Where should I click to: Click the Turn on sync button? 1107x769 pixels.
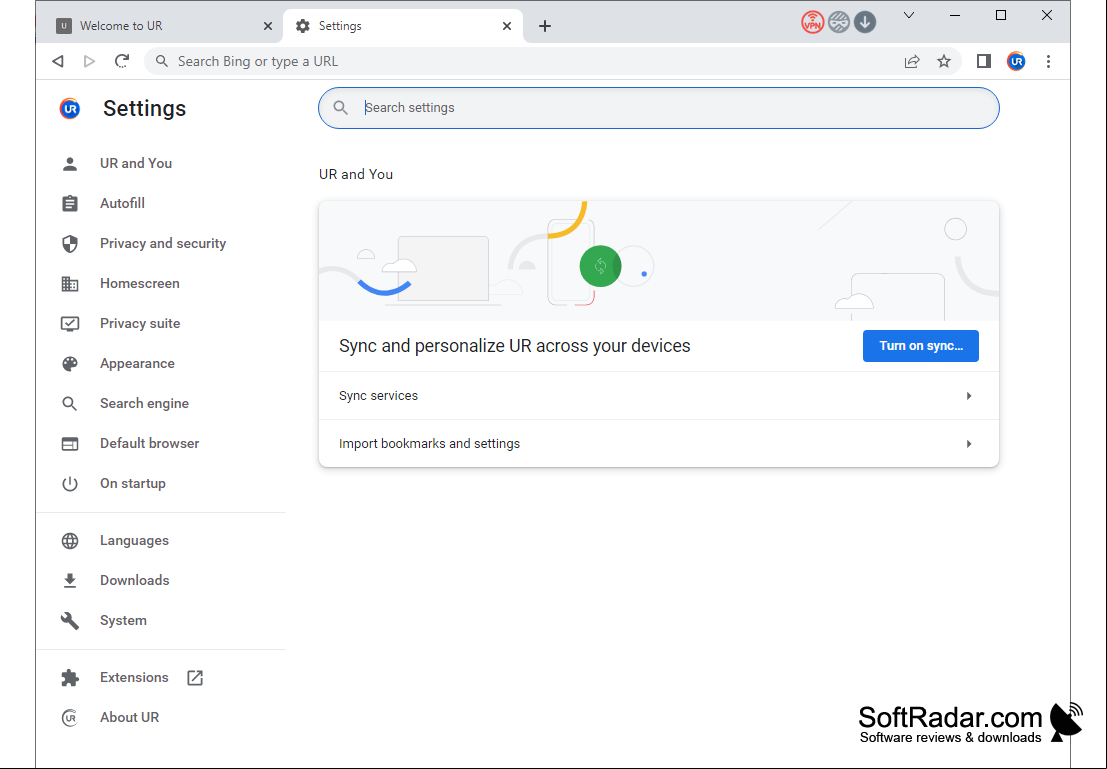[x=921, y=346]
